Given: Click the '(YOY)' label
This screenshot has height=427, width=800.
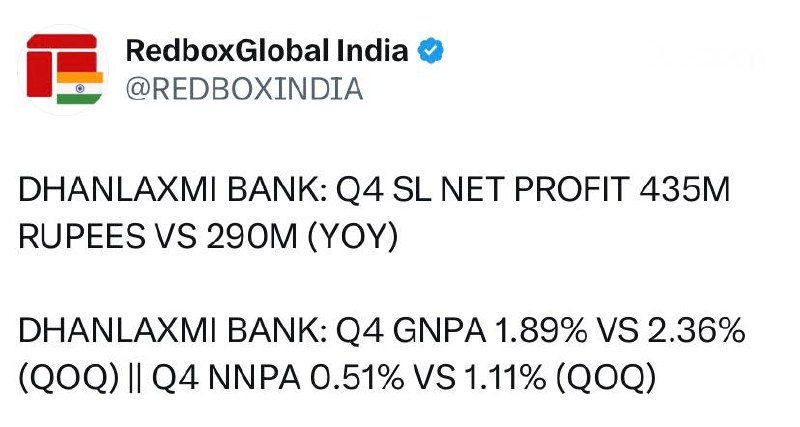Looking at the screenshot, I should pyautogui.click(x=353, y=237).
